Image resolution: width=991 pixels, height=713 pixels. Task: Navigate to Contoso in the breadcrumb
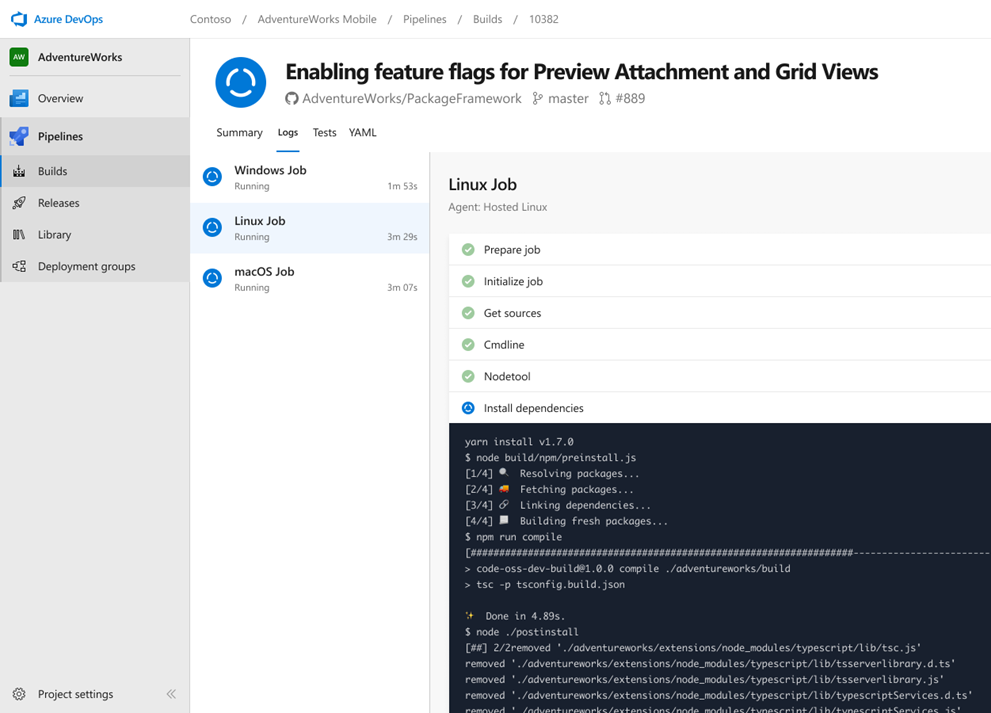point(210,18)
